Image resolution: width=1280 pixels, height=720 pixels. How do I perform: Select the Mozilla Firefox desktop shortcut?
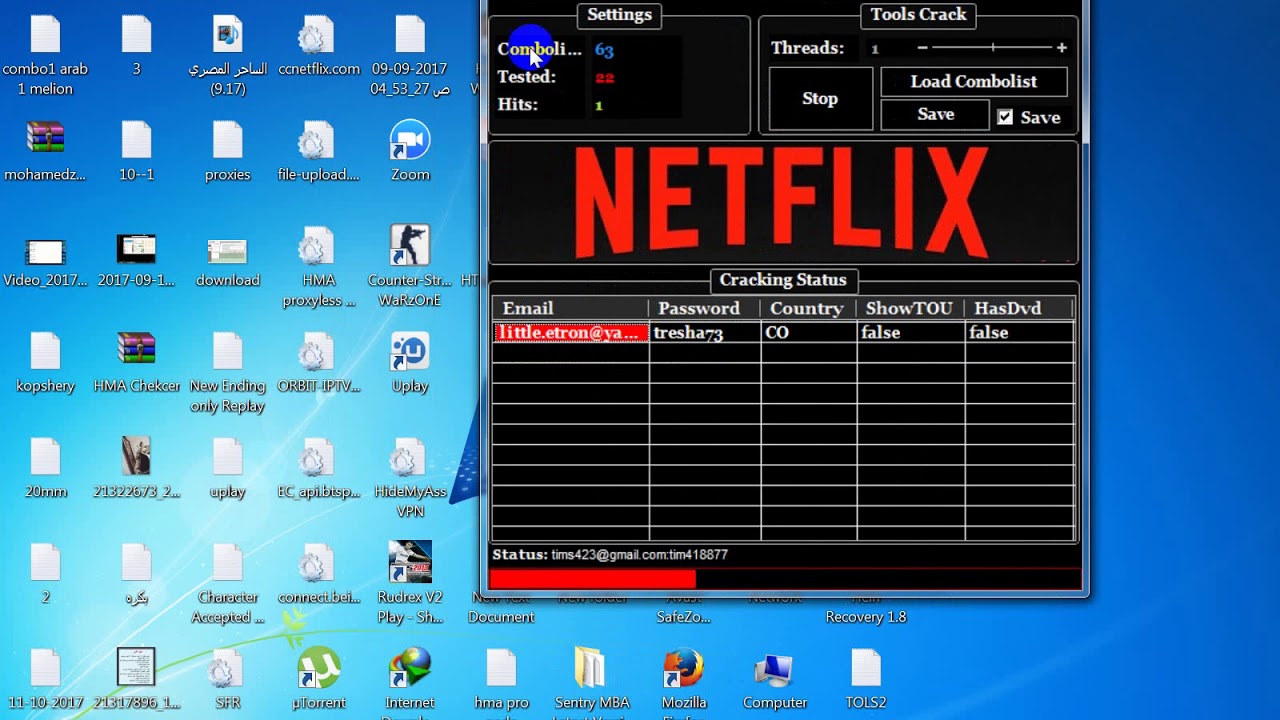(683, 682)
